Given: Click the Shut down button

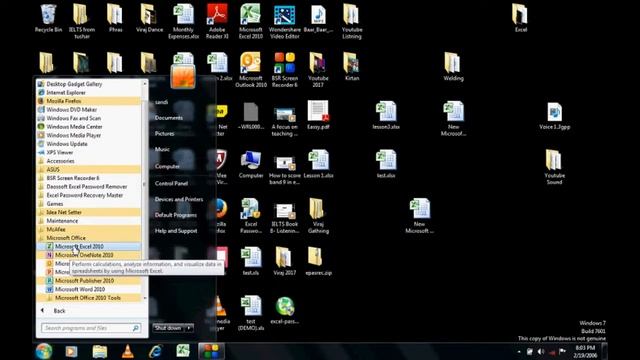Looking at the screenshot, I should (169, 328).
